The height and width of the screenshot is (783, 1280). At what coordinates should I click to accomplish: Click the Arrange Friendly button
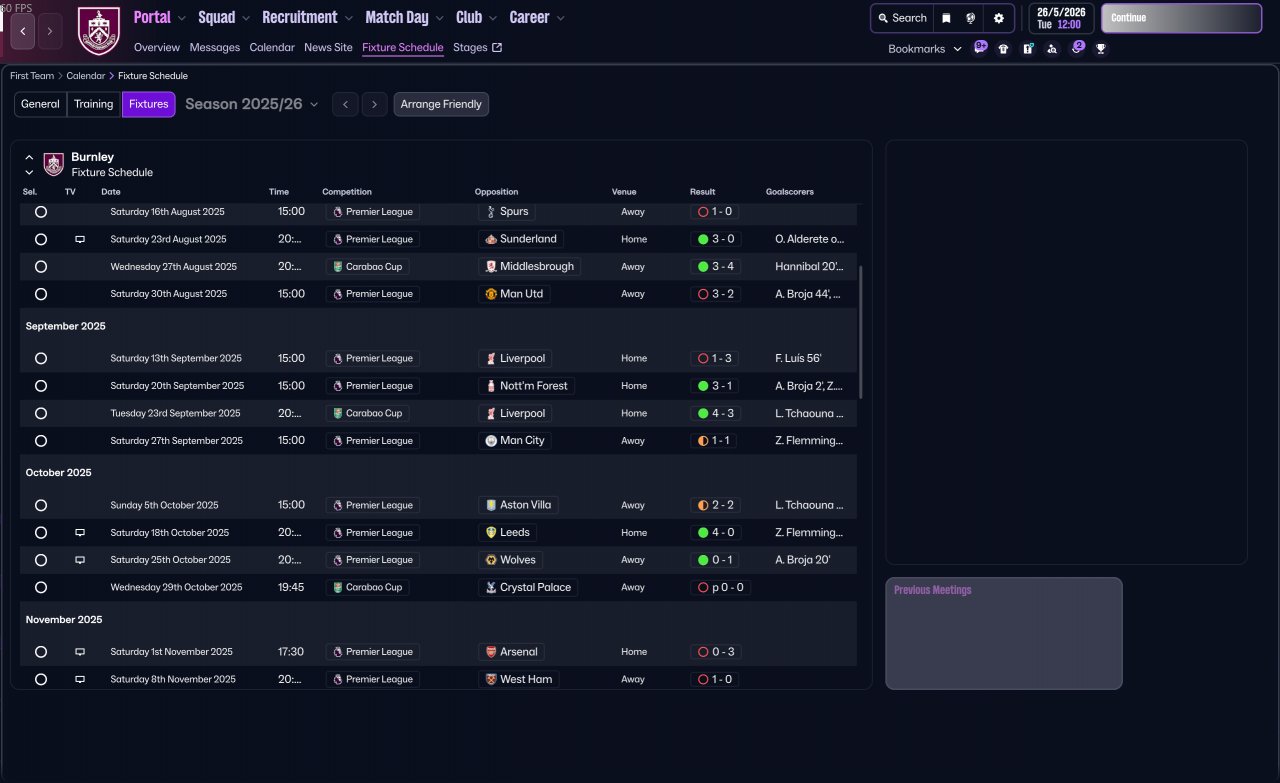point(441,104)
